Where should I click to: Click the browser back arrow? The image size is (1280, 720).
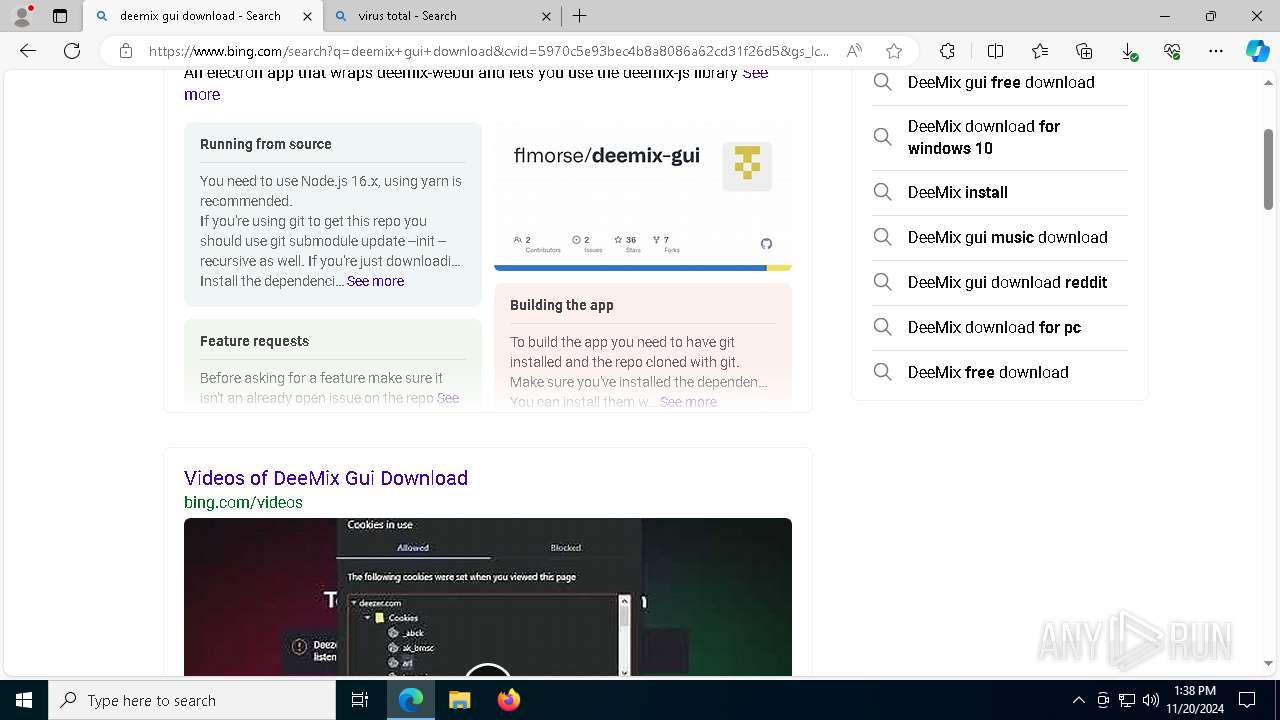pyautogui.click(x=28, y=51)
